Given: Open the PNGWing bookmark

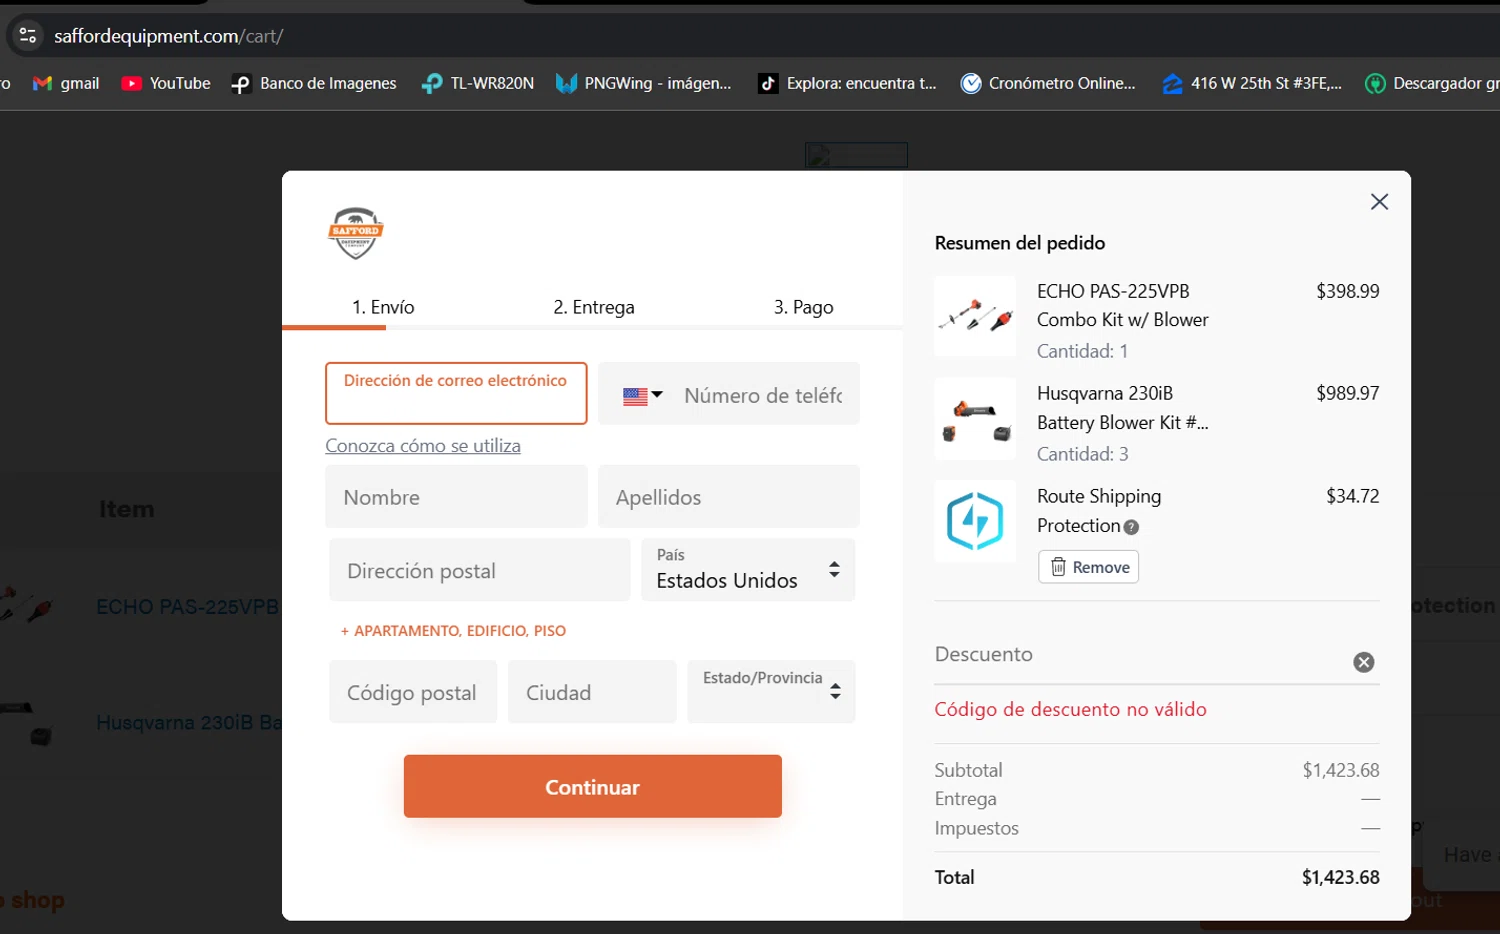Looking at the screenshot, I should (x=644, y=83).
